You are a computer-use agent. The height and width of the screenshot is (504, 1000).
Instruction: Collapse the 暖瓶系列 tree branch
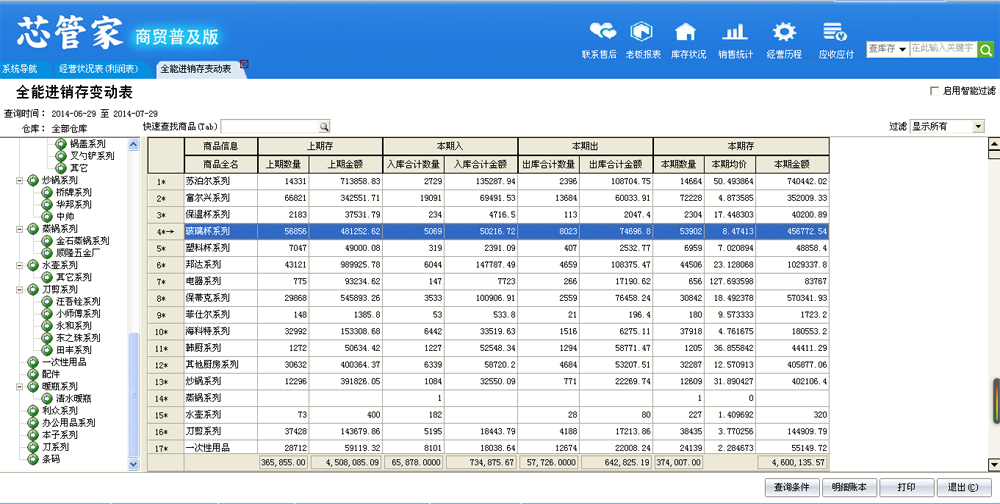point(20,386)
